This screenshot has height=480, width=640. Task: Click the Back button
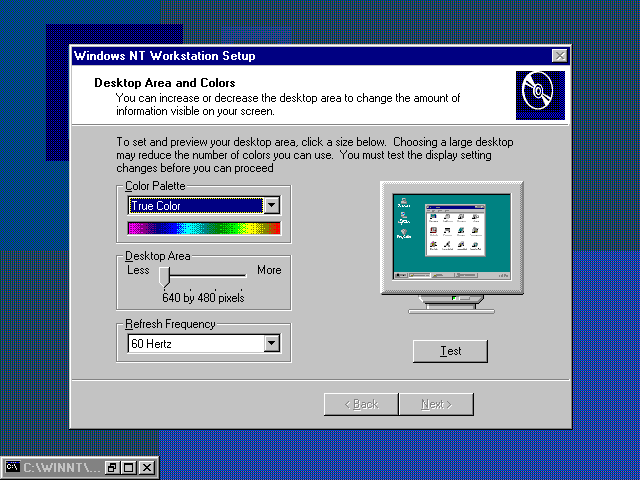point(361,404)
